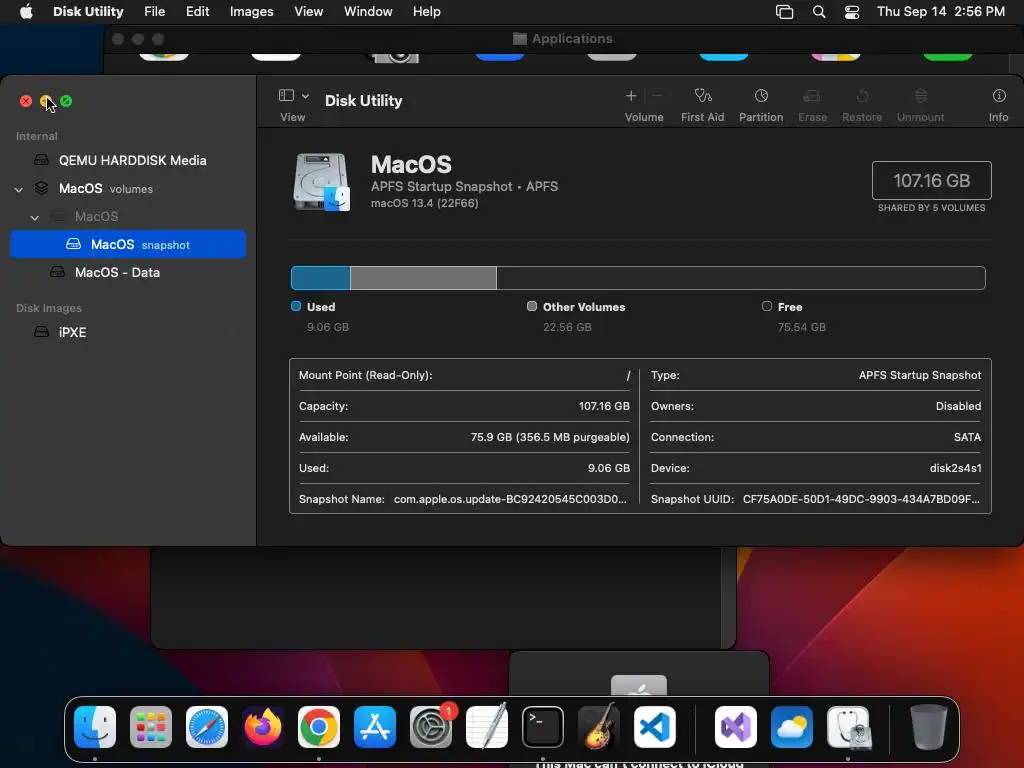The width and height of the screenshot is (1024, 768).
Task: Select the iPXE disk image
Action: [x=128, y=332]
